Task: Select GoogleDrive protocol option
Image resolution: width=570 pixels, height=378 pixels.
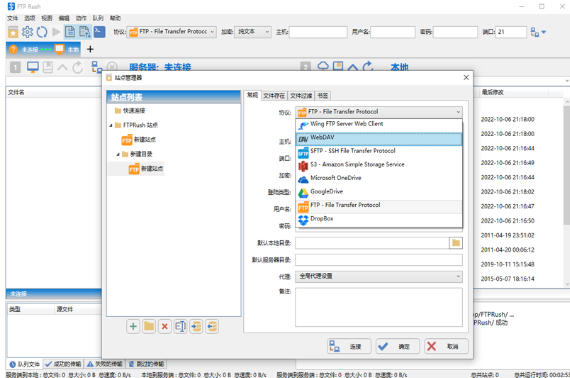Action: pyautogui.click(x=379, y=192)
